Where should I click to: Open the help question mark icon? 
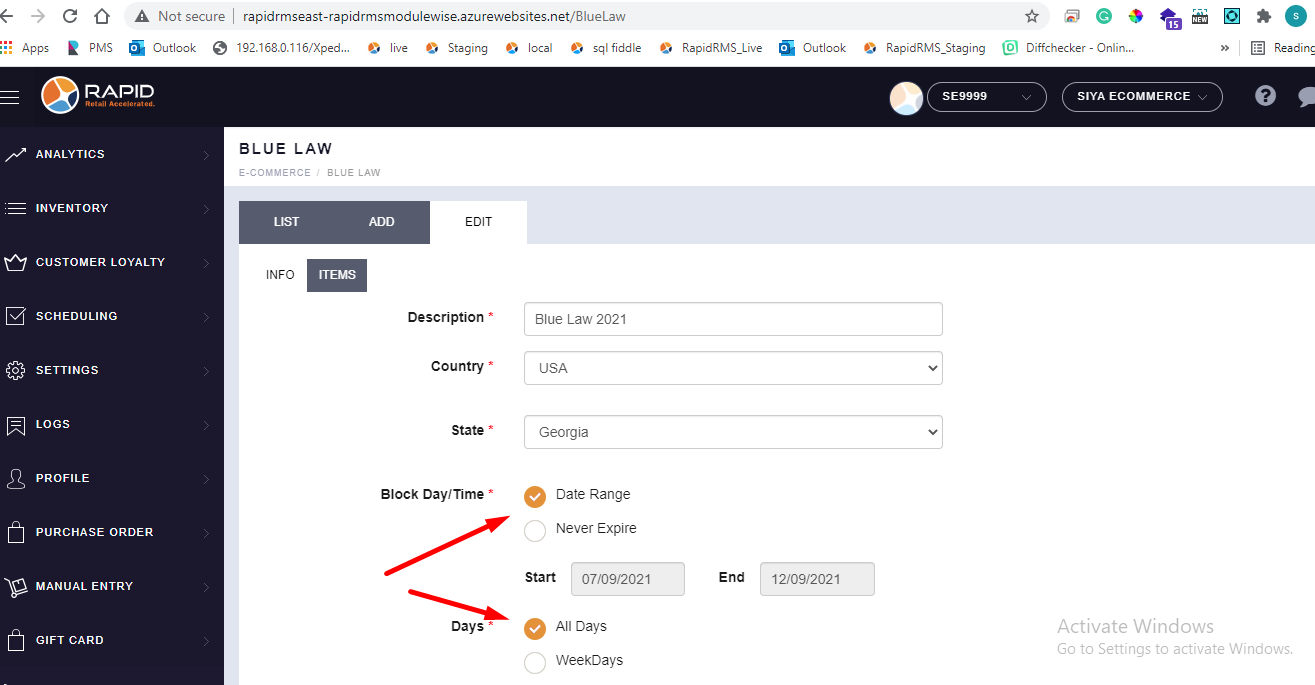[x=1265, y=96]
